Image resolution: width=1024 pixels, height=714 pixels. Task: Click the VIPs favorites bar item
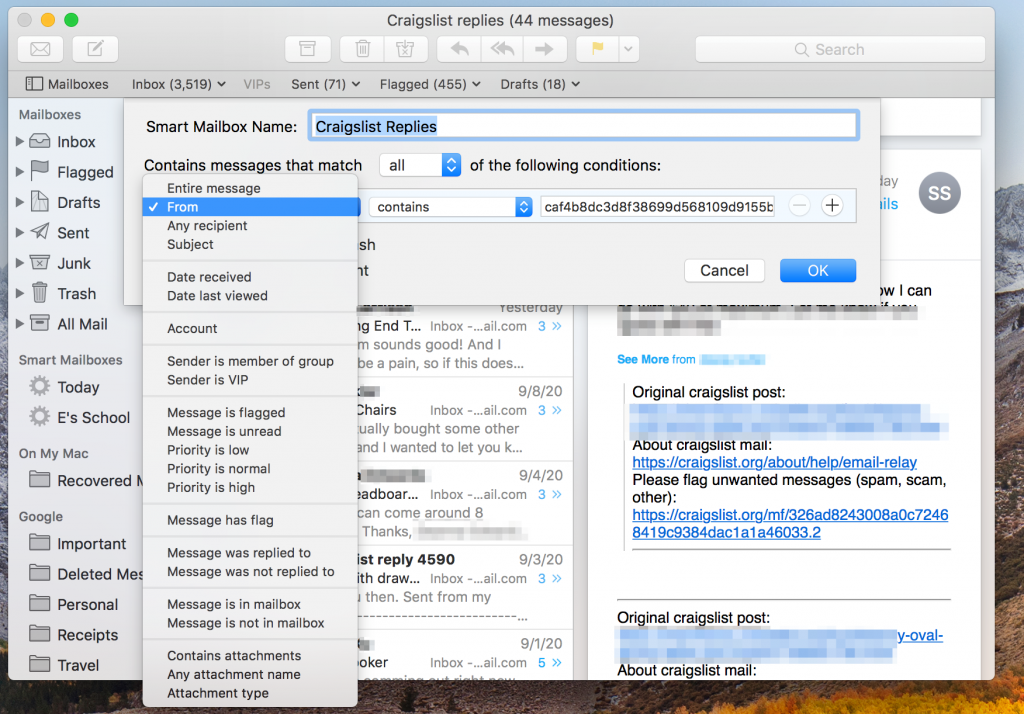(x=257, y=84)
